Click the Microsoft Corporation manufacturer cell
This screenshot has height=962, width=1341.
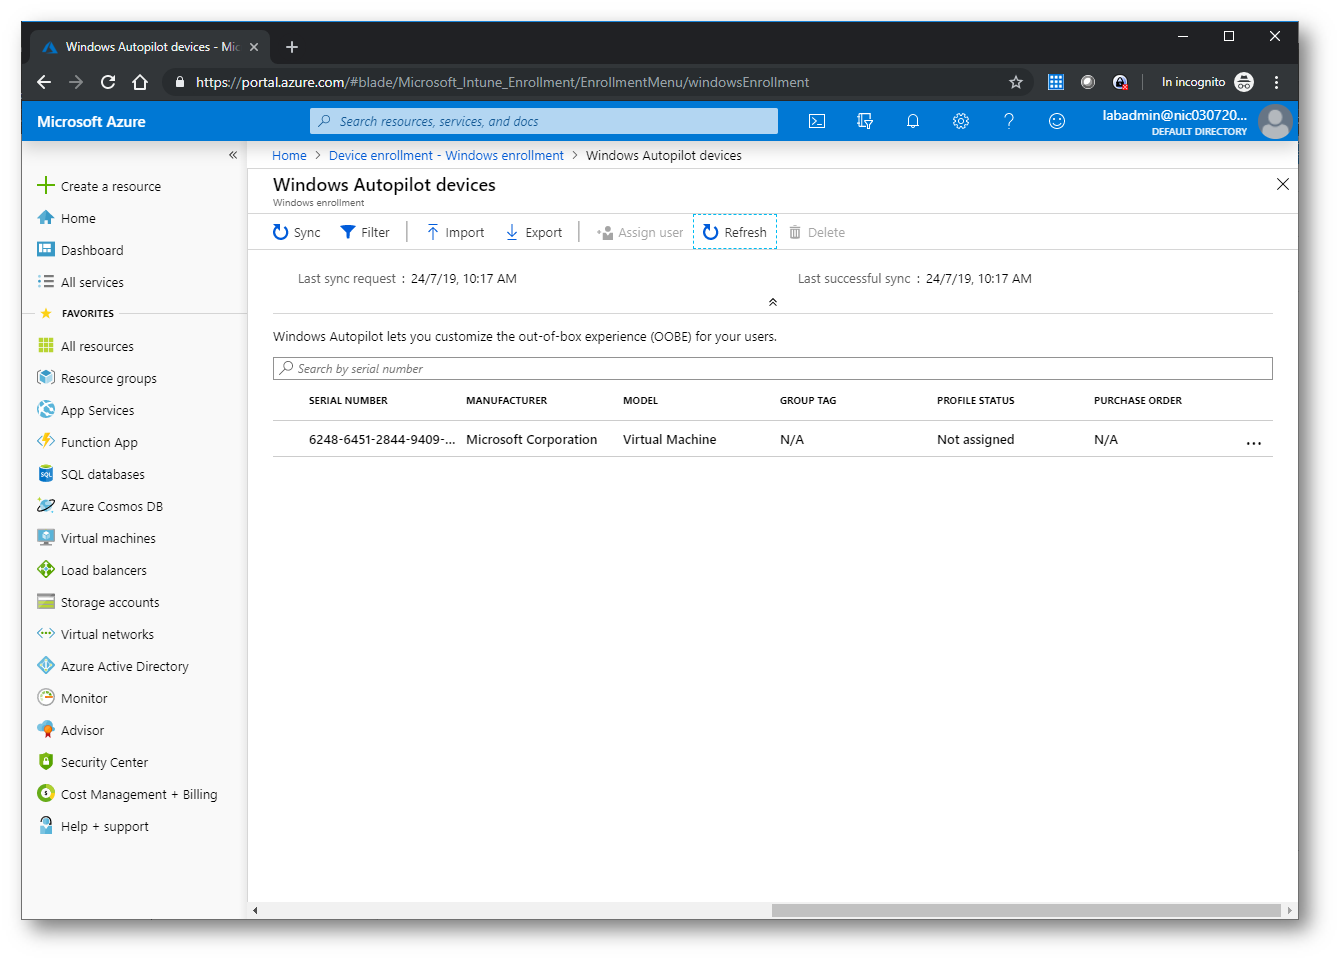531,439
